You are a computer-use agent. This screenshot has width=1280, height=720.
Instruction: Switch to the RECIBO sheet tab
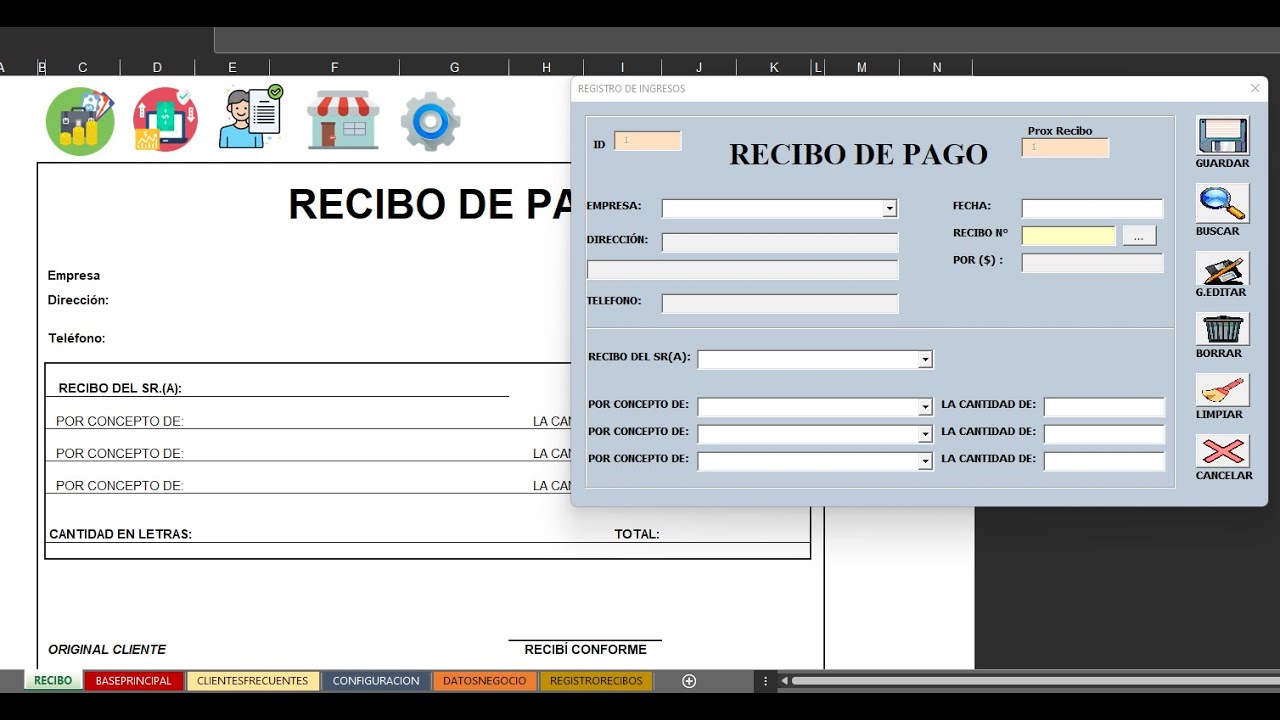[x=53, y=681]
